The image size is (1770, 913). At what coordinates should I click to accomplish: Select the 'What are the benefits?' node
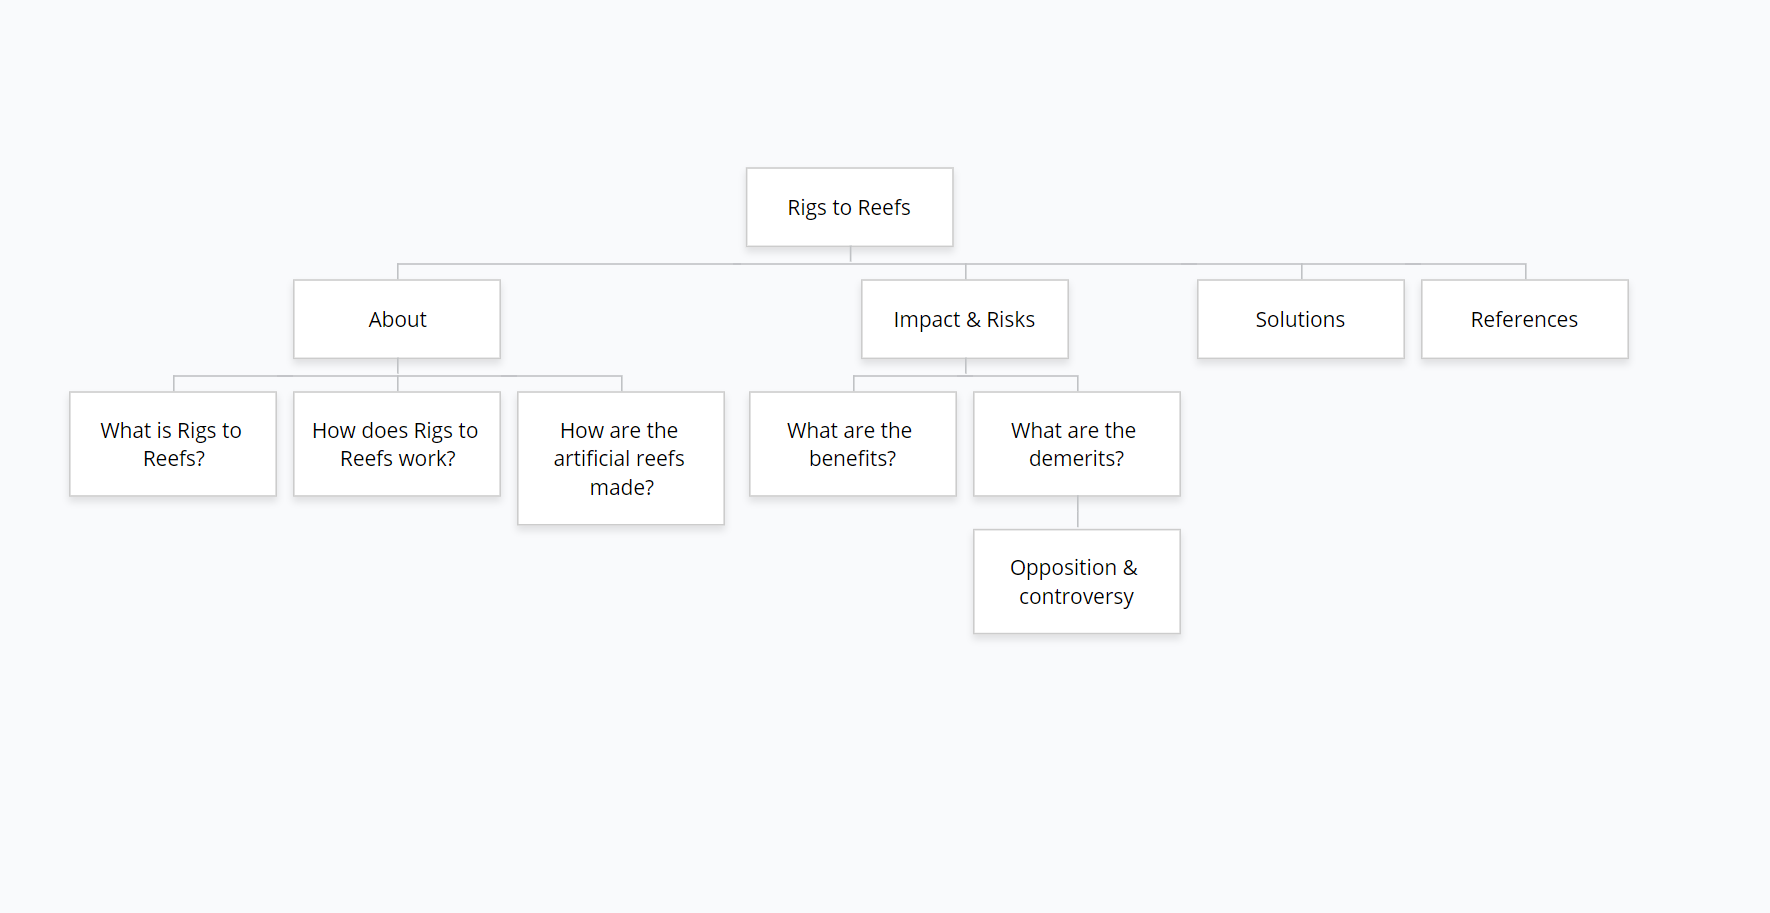coord(852,444)
